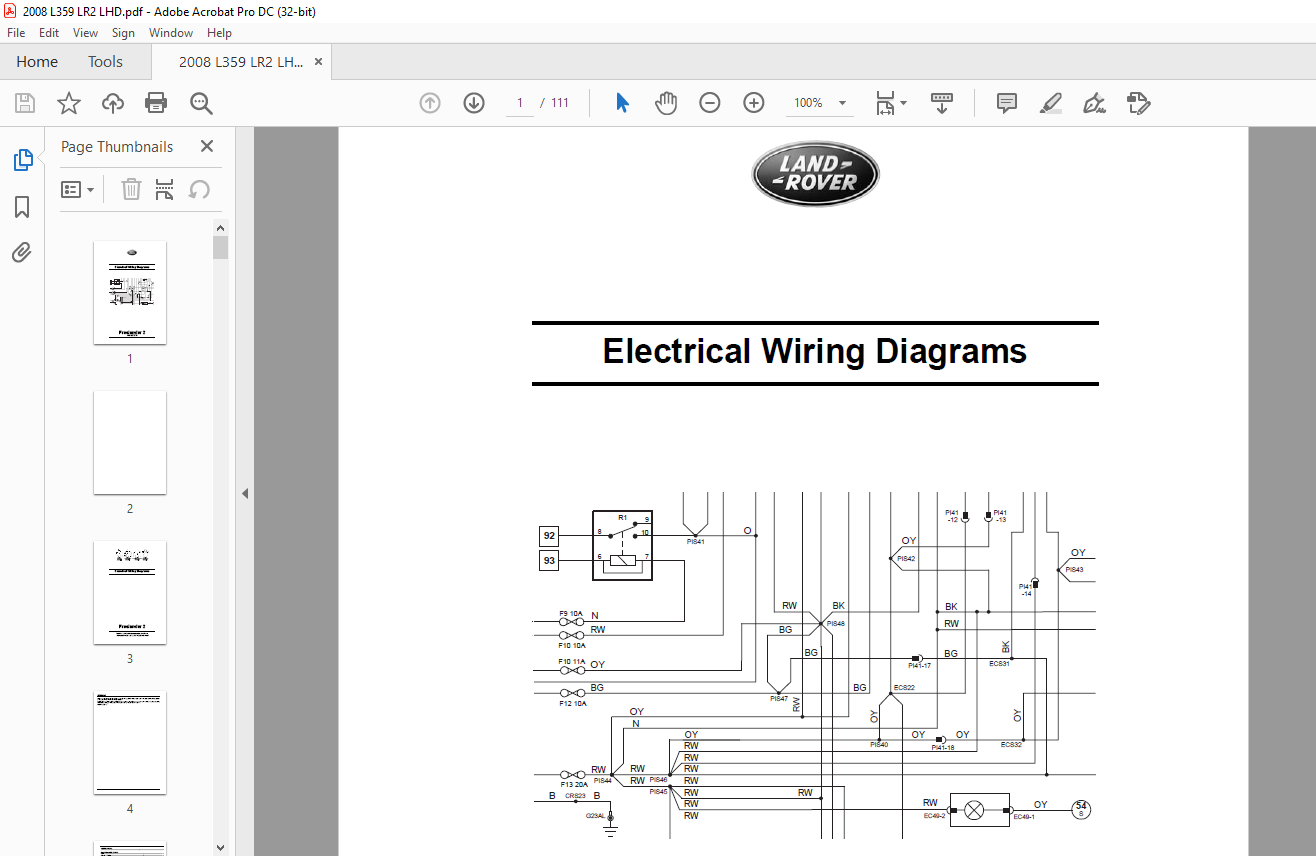Rotate selected page icon in thumbnails panel
This screenshot has width=1316, height=856.
(199, 189)
